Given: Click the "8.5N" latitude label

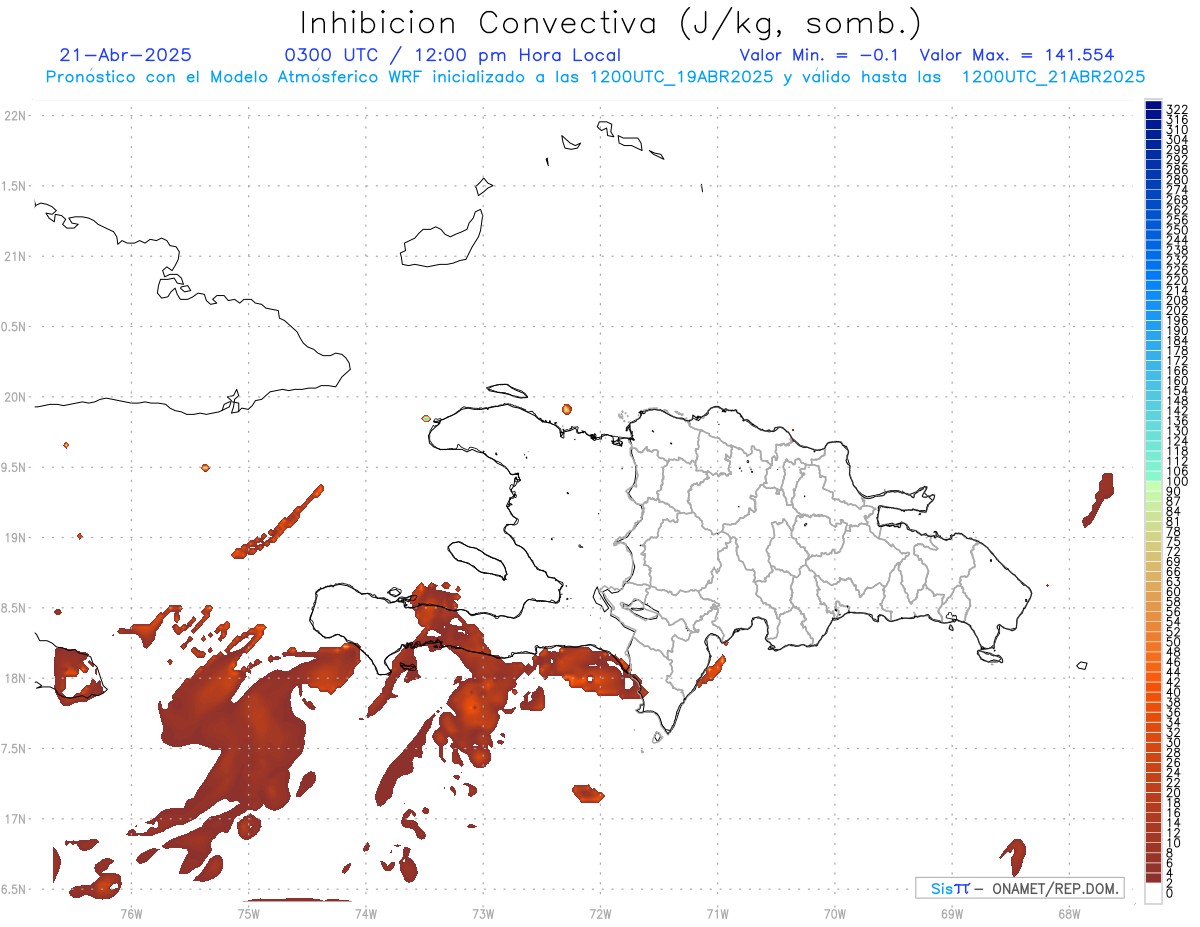Looking at the screenshot, I should (x=14, y=608).
